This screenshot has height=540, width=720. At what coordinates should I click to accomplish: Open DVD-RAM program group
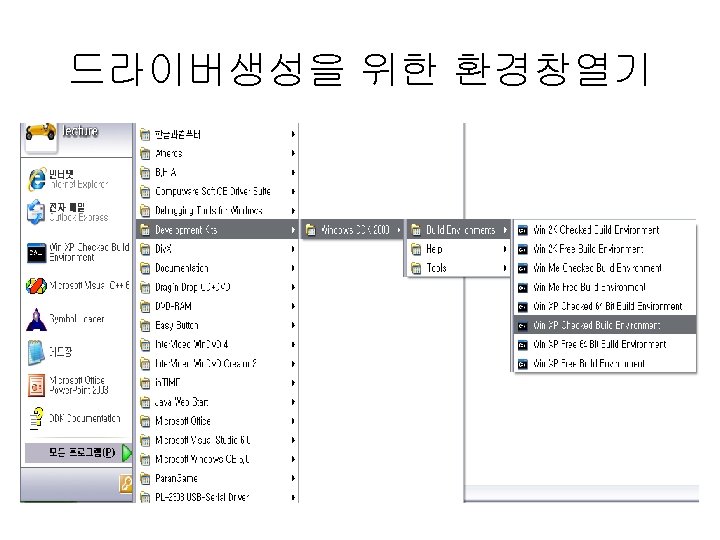coord(218,306)
